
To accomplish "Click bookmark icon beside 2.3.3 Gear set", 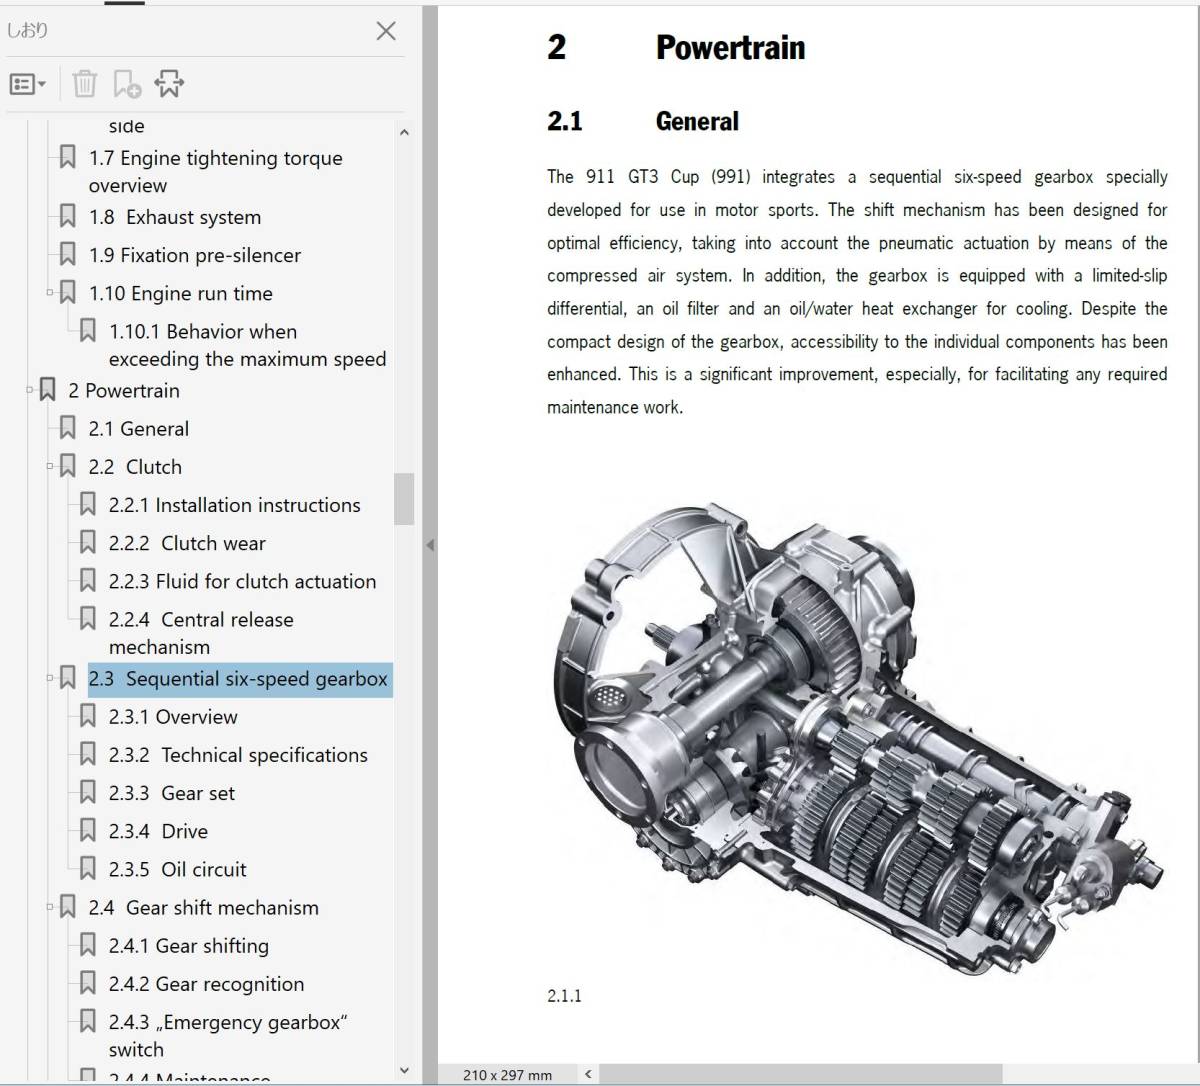I will [87, 793].
